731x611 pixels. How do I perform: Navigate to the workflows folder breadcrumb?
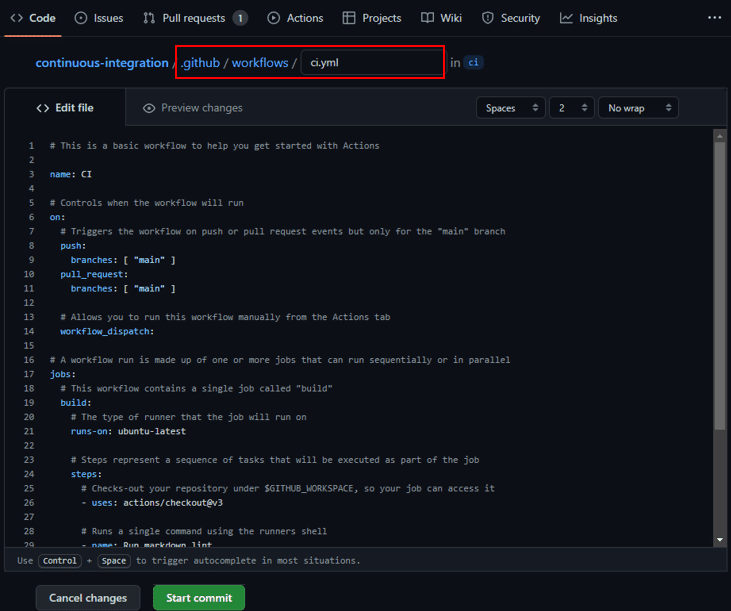260,62
